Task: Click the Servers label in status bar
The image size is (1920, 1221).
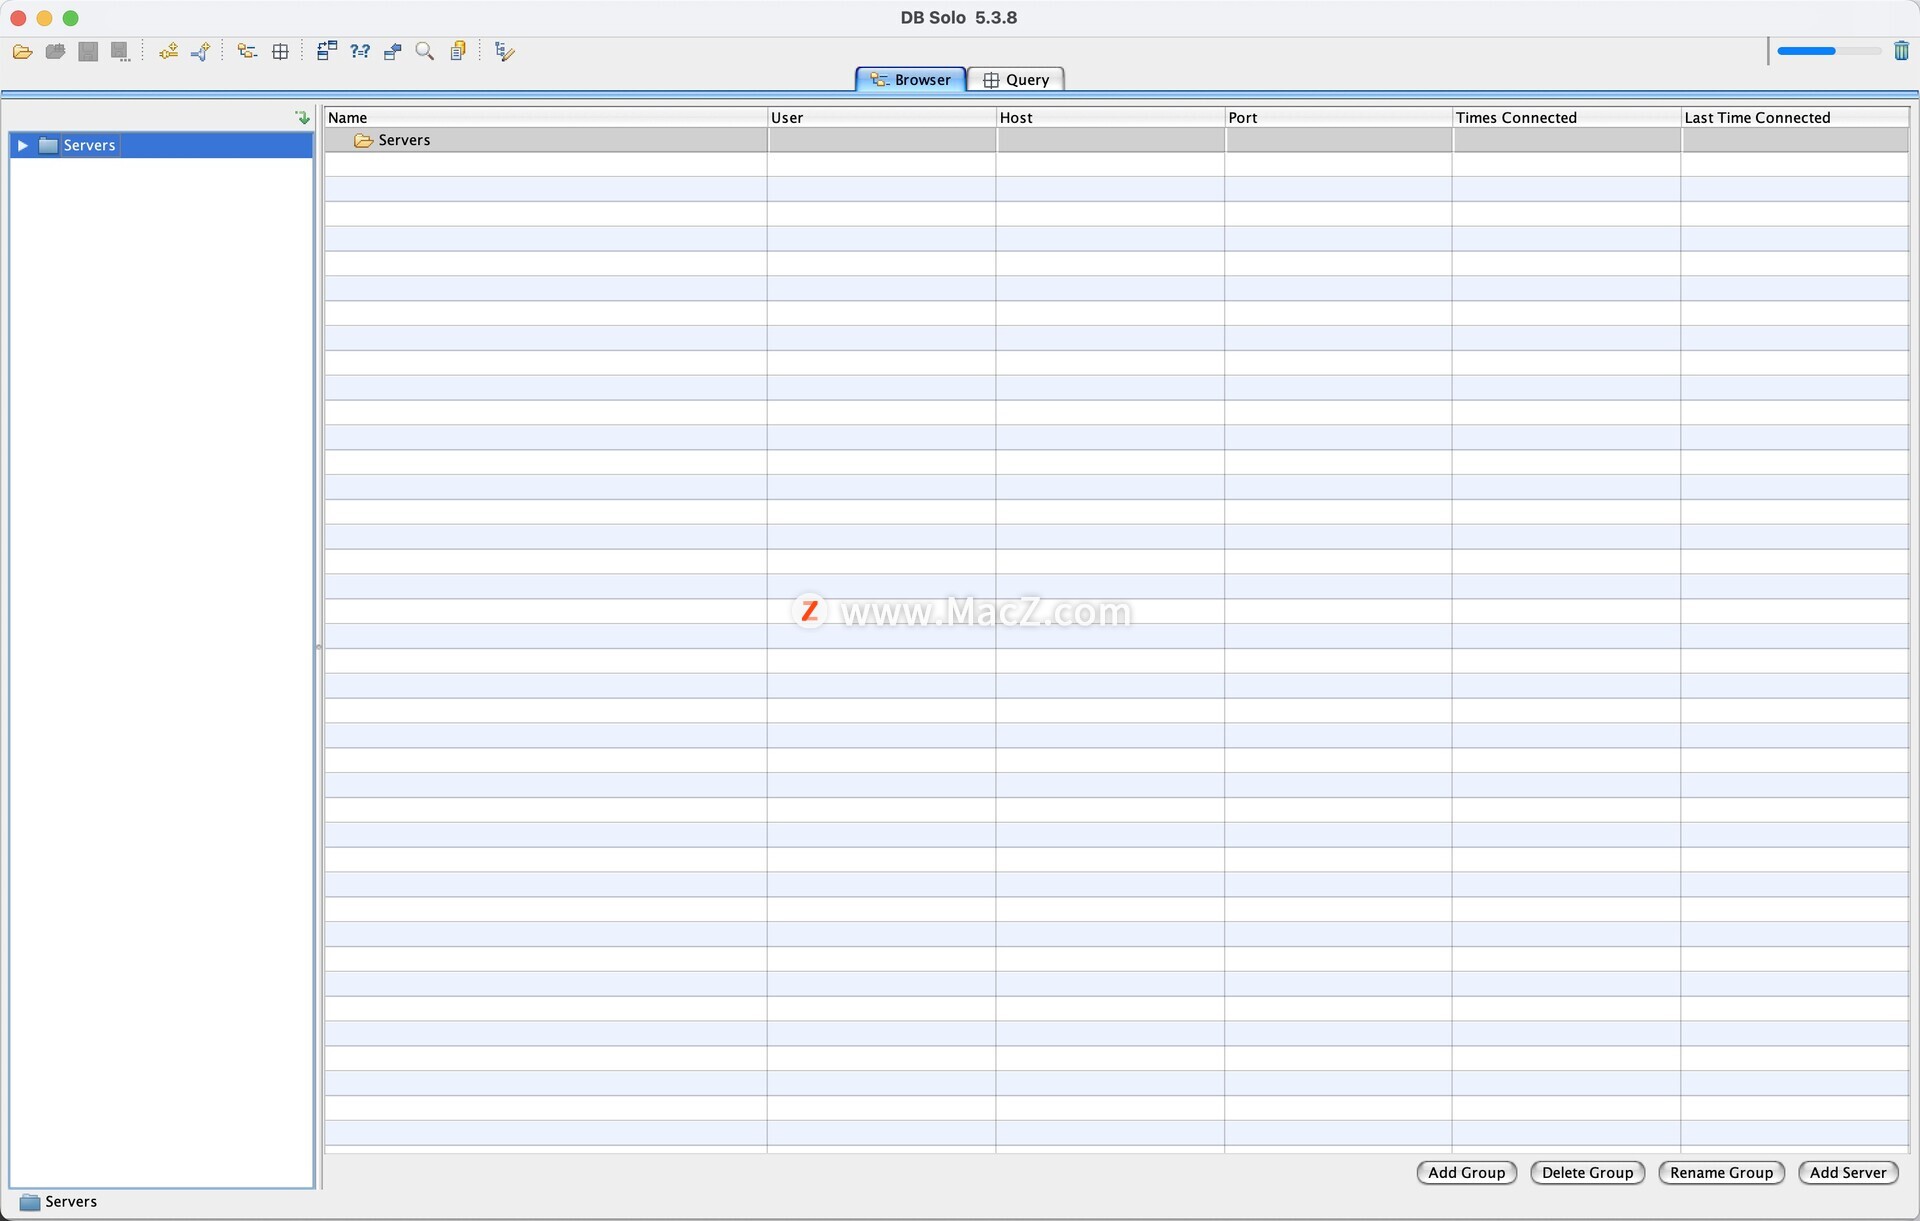Action: [71, 1202]
